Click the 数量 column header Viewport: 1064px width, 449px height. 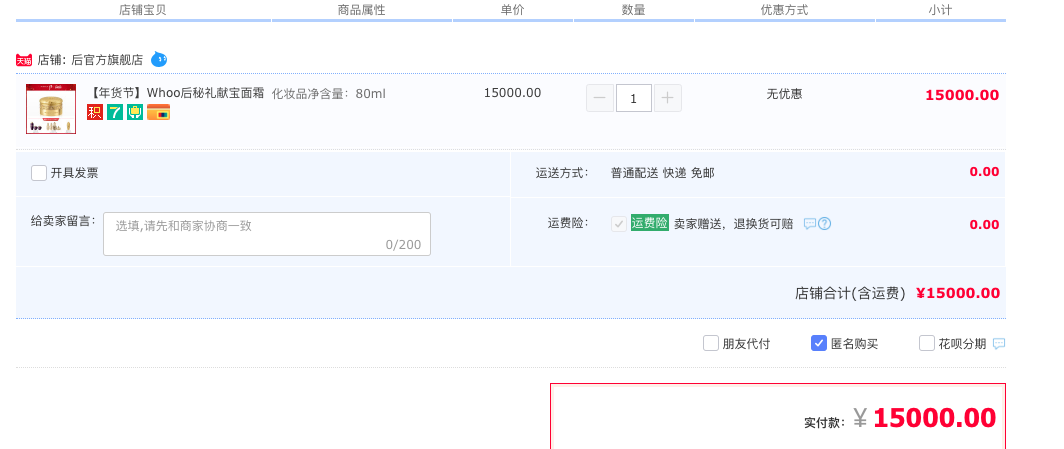[633, 9]
